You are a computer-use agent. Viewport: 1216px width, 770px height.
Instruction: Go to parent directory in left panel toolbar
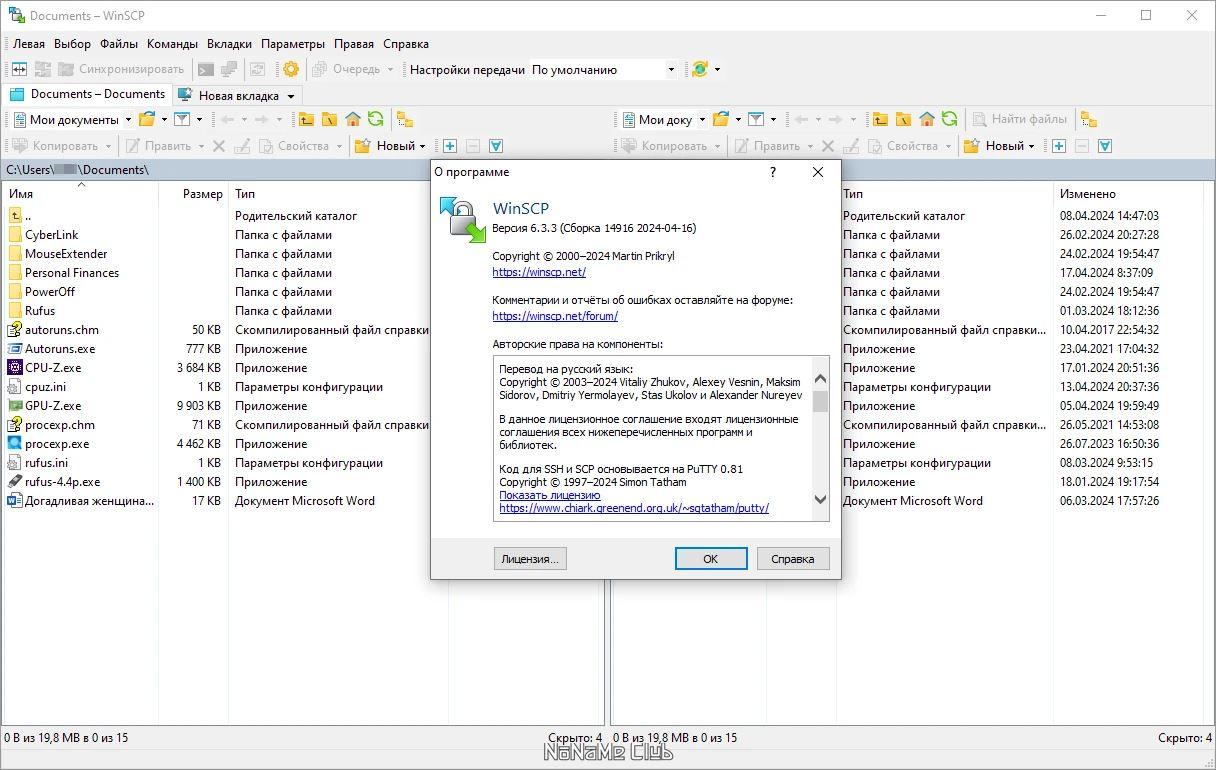306,119
